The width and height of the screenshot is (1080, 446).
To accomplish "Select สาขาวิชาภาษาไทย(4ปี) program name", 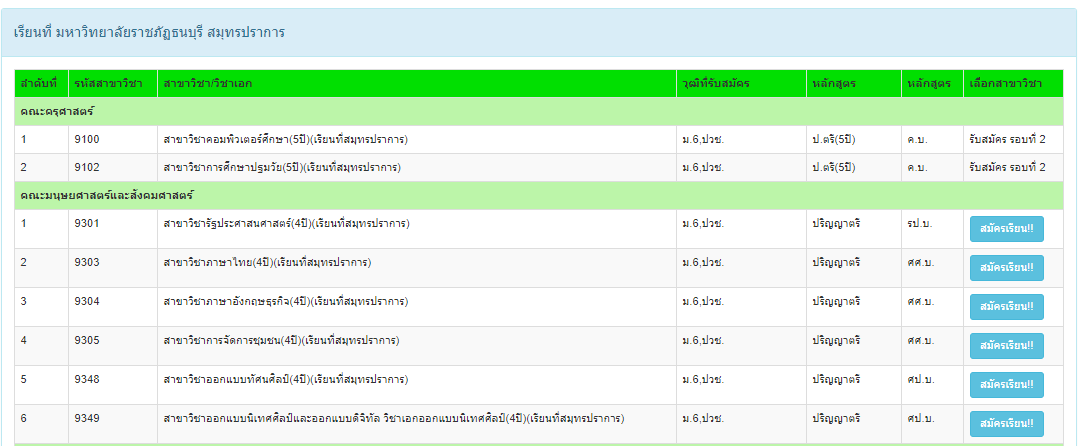I will click(267, 263).
